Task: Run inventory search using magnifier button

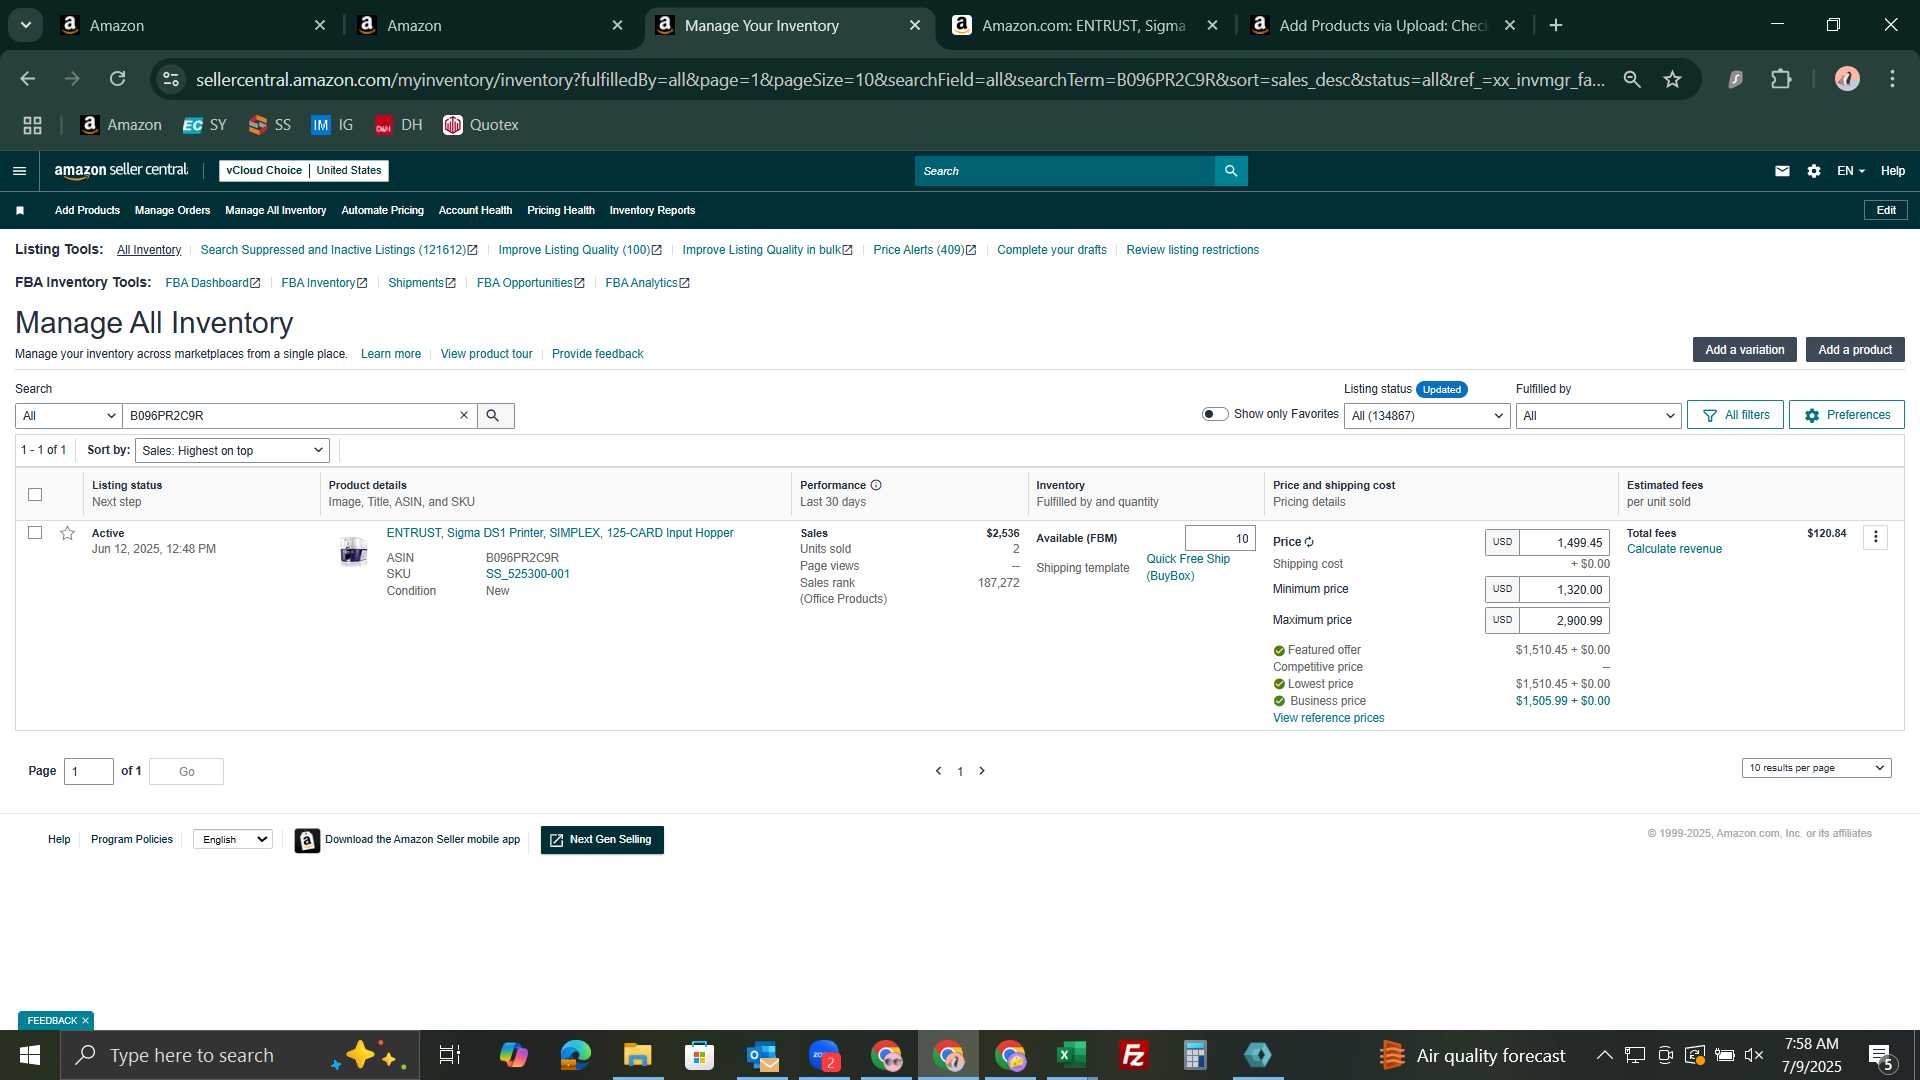Action: pos(495,415)
